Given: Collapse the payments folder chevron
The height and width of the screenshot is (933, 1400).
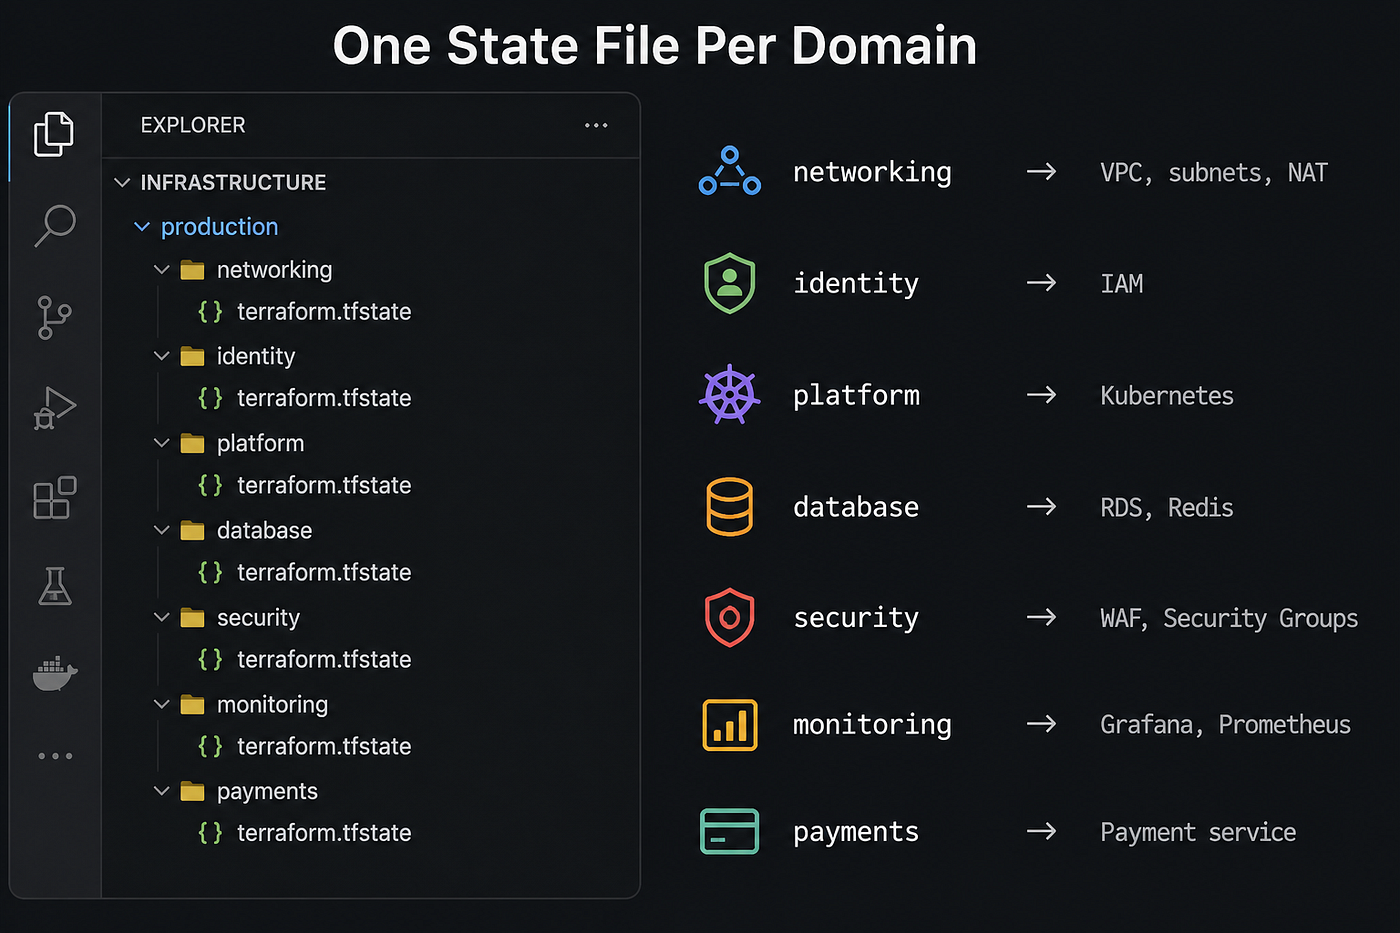Looking at the screenshot, I should coord(162,791).
